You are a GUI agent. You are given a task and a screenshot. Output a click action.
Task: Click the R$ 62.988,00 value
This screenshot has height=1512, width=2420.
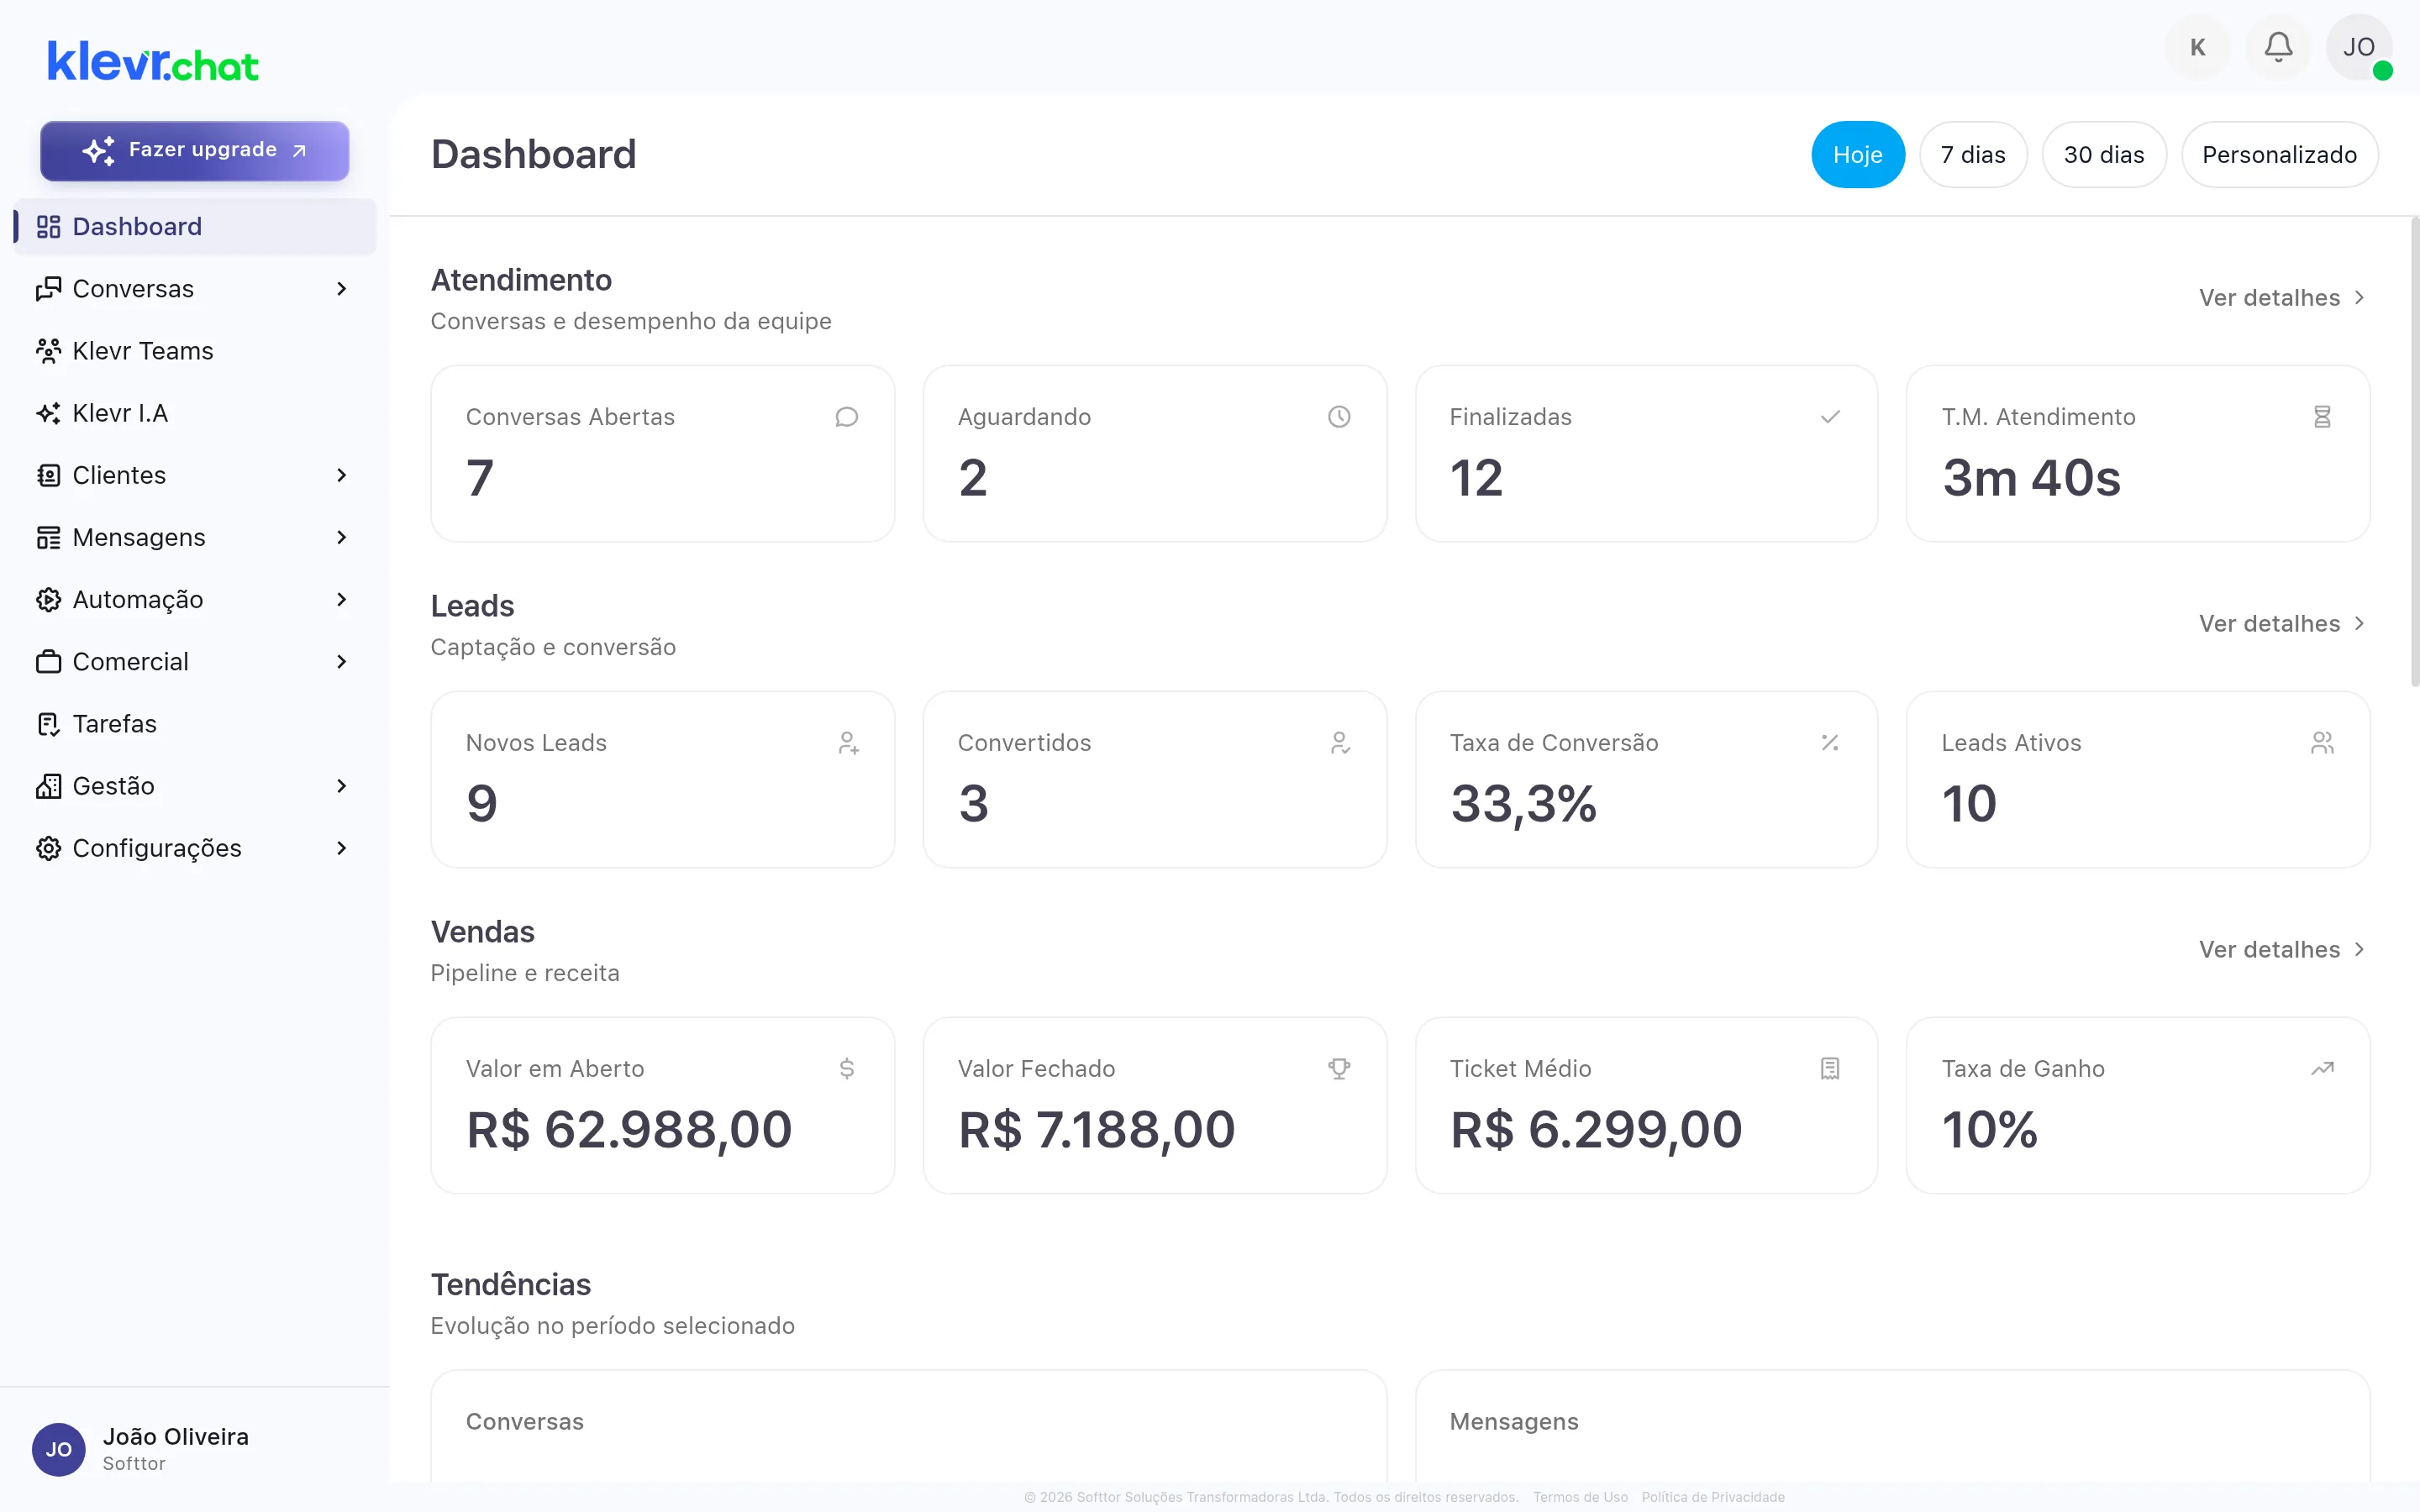(x=629, y=1131)
